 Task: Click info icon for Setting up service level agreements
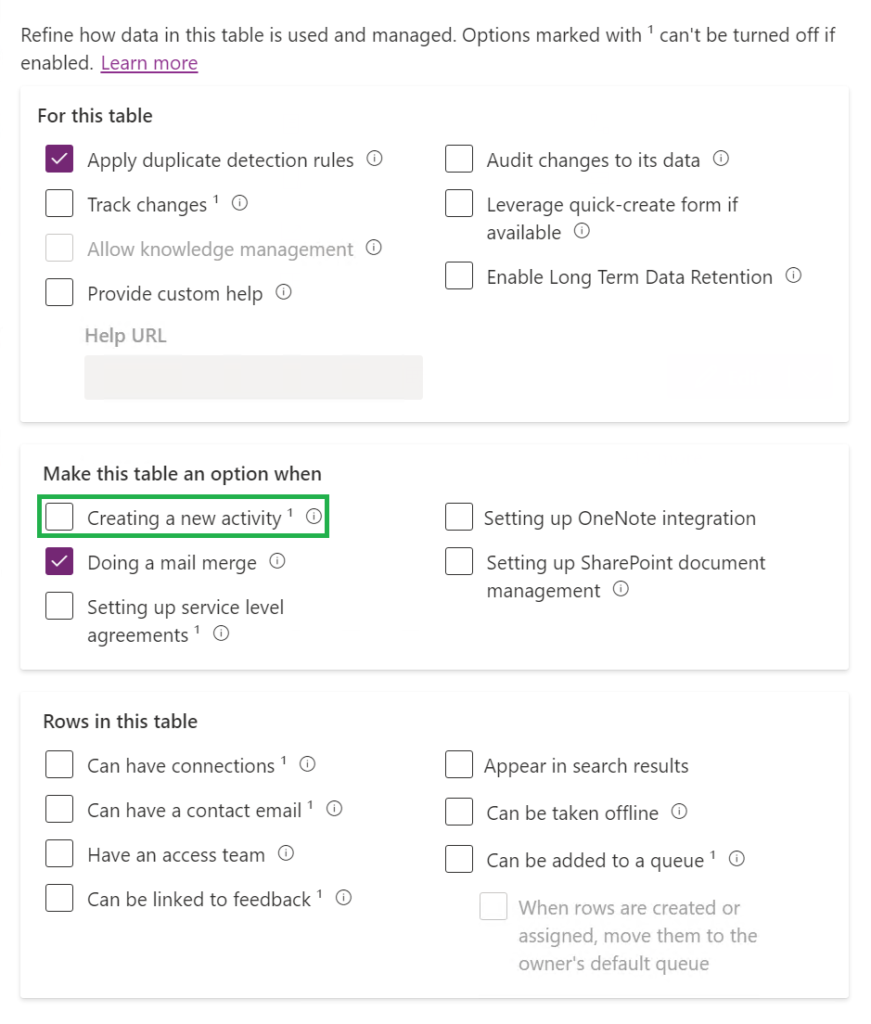click(220, 632)
